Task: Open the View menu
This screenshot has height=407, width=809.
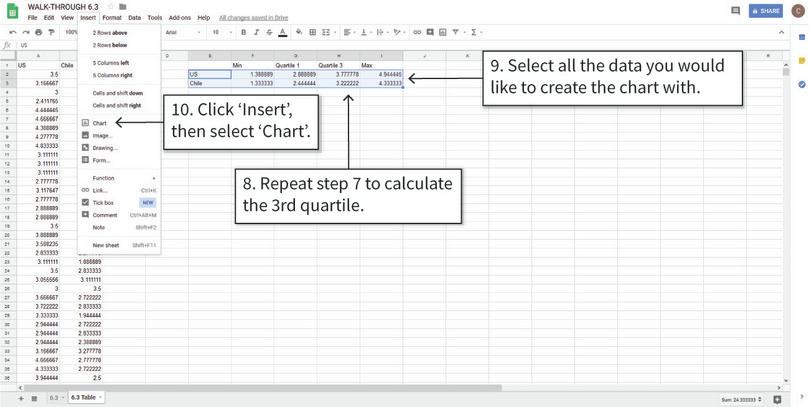Action: [67, 18]
